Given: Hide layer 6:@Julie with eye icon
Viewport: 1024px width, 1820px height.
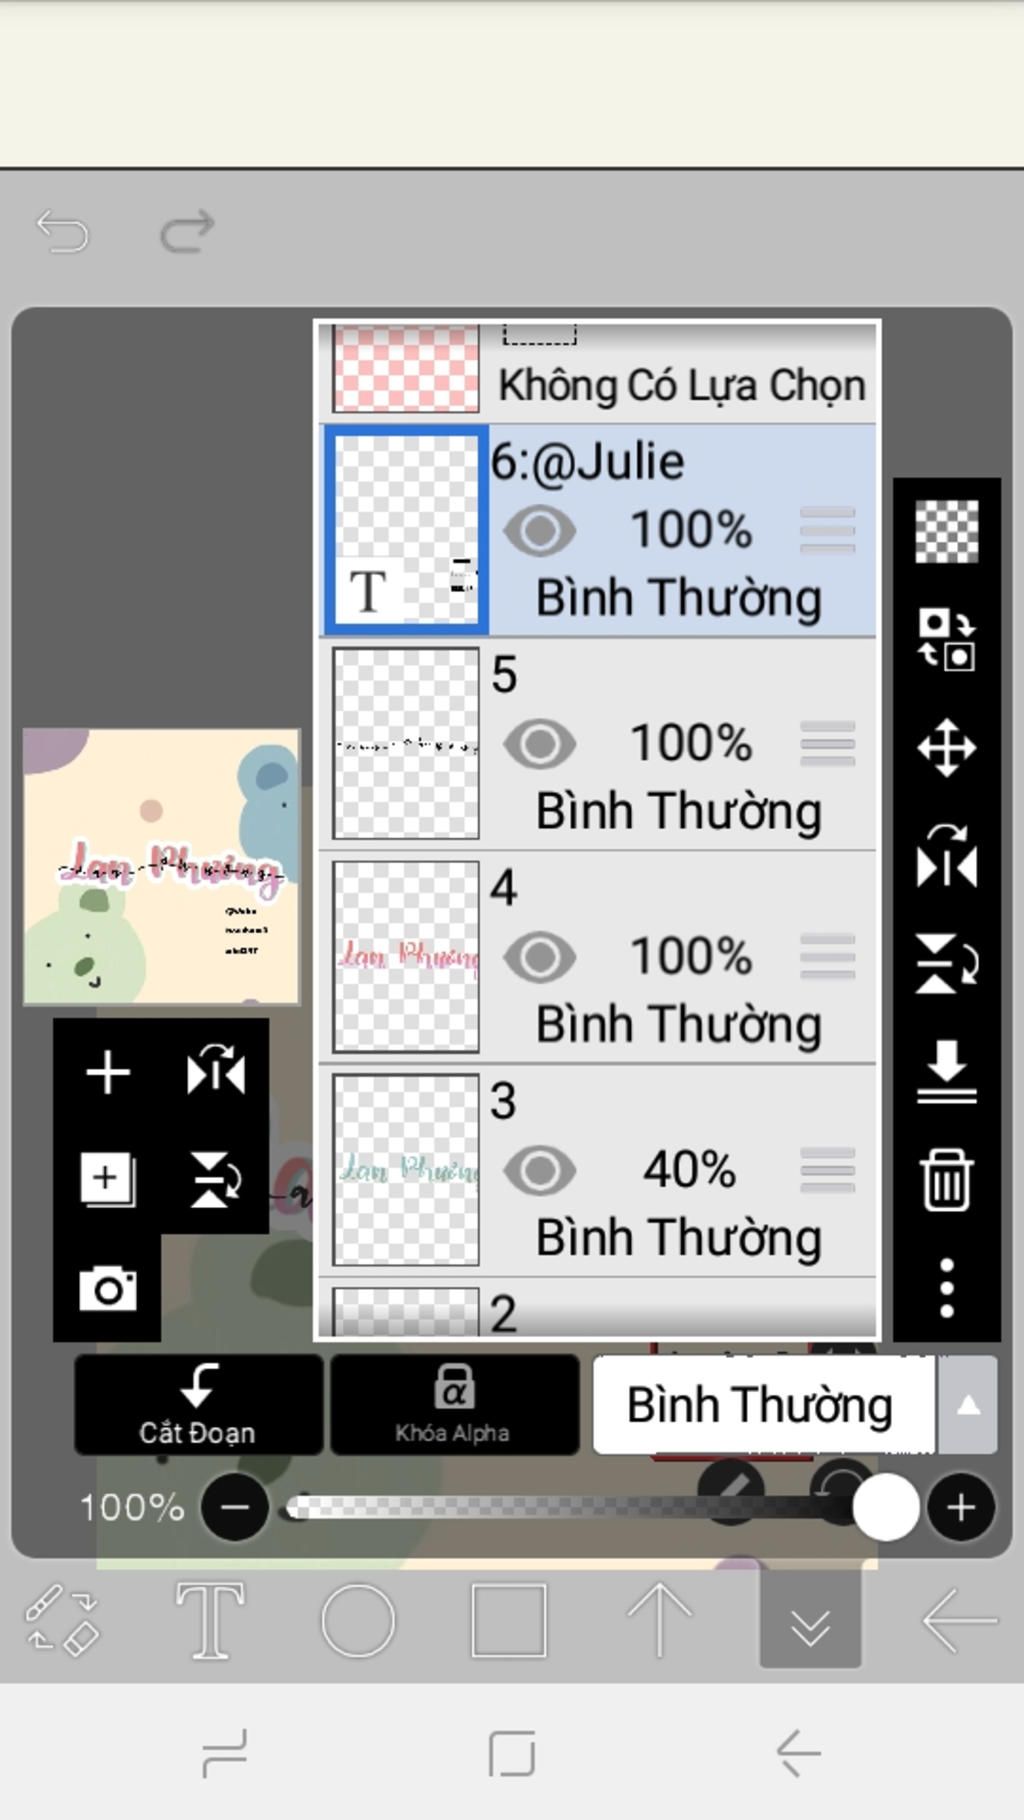Looking at the screenshot, I should 540,530.
